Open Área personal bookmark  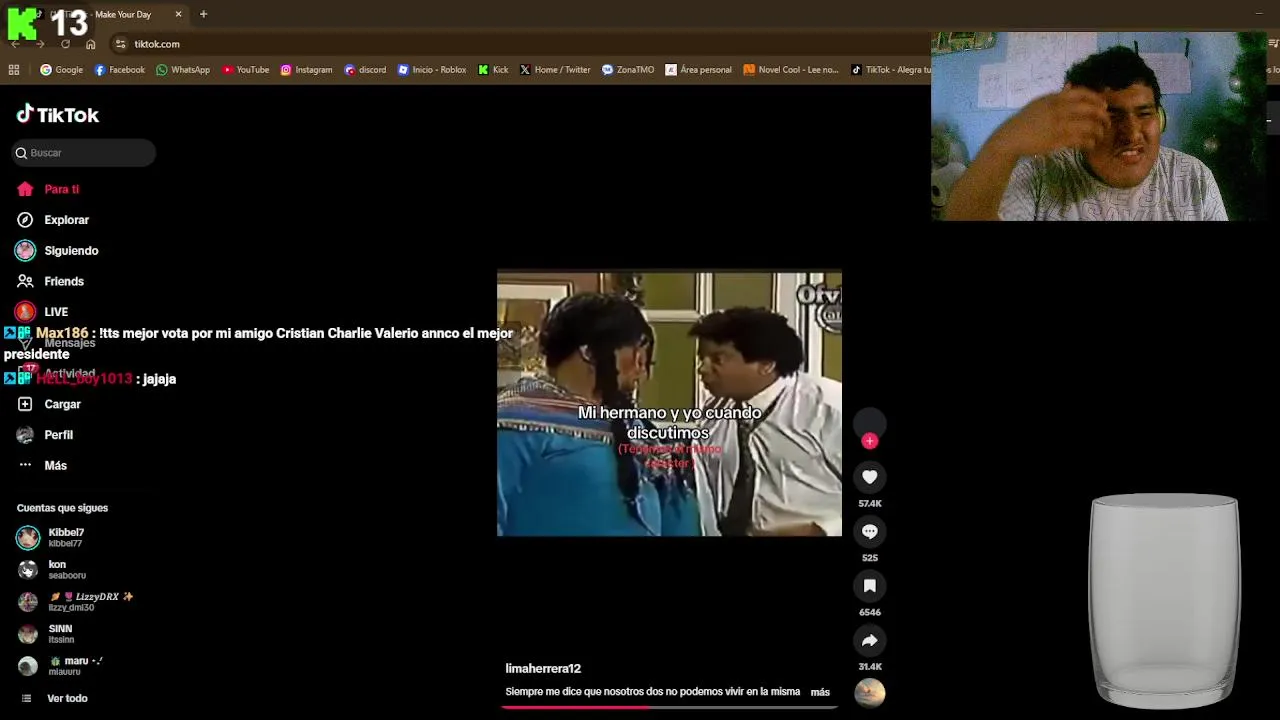tap(698, 70)
